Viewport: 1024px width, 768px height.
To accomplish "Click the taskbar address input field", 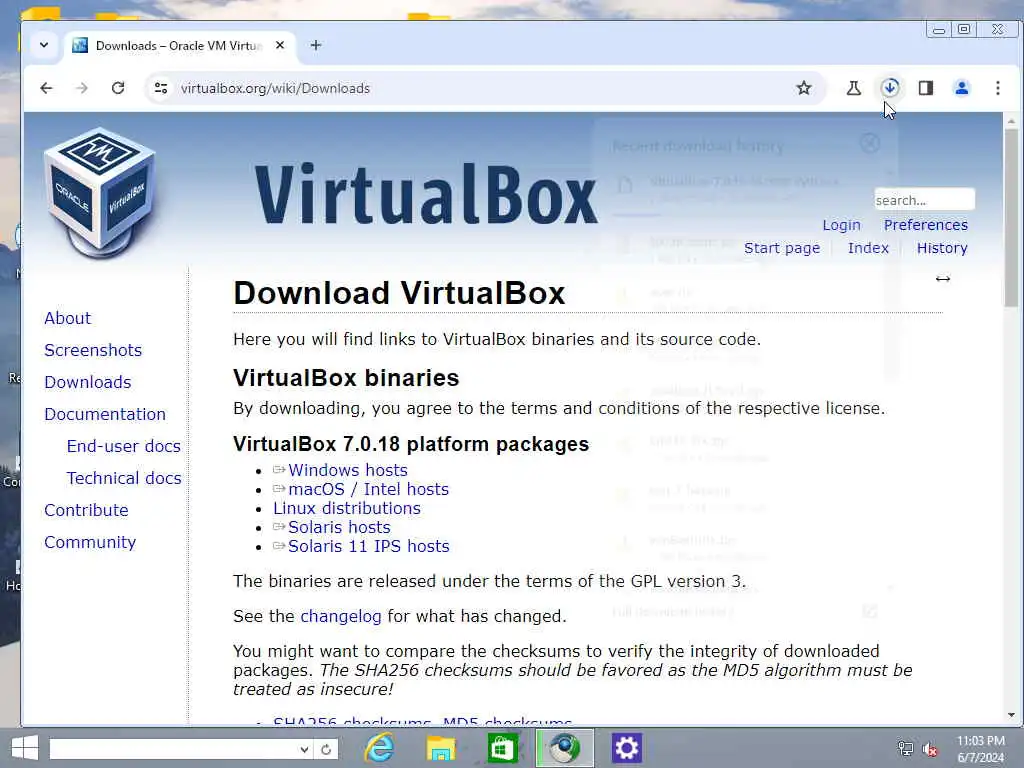I will (x=173, y=749).
